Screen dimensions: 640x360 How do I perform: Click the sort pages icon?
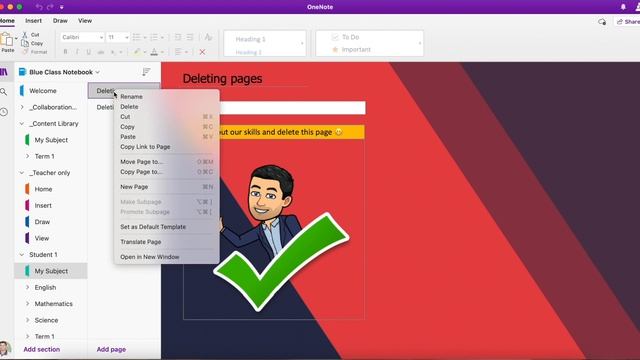(146, 72)
